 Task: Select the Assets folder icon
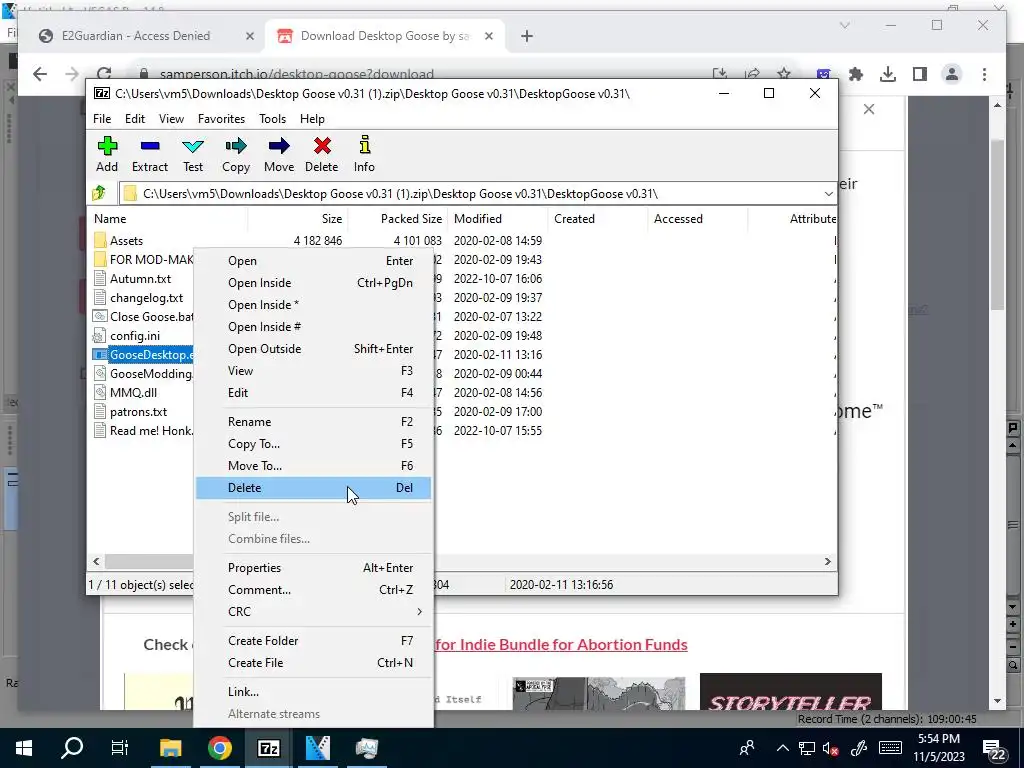pos(100,240)
